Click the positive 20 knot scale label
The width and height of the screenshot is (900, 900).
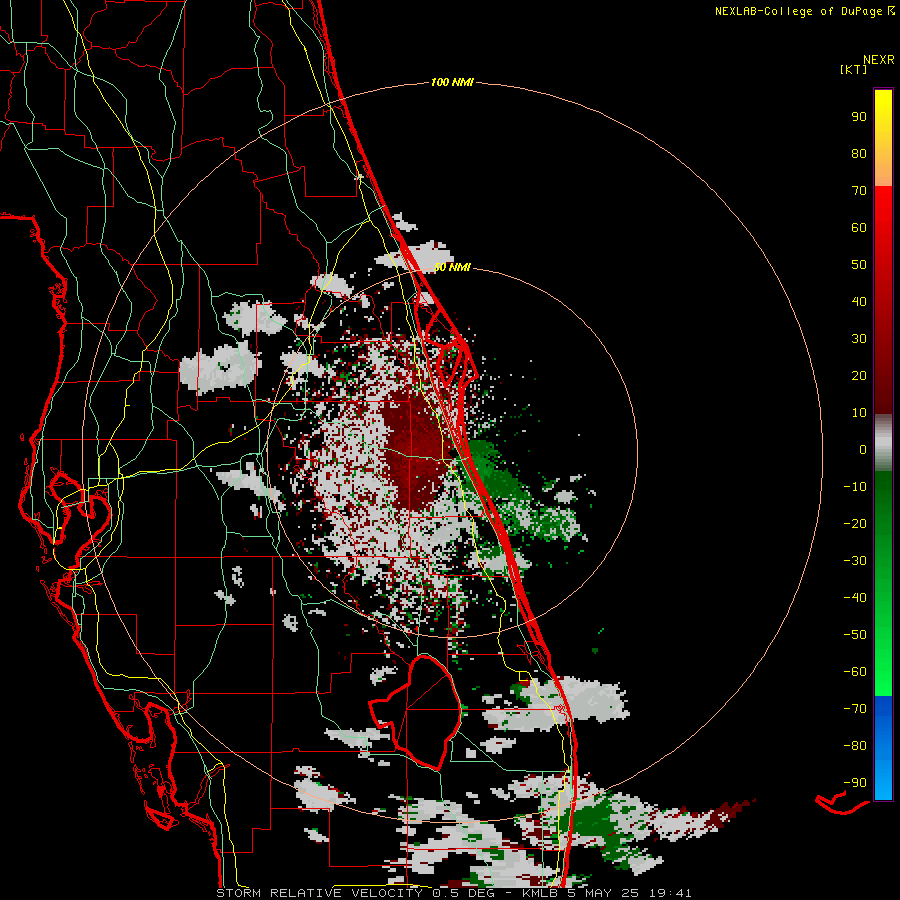pyautogui.click(x=859, y=375)
